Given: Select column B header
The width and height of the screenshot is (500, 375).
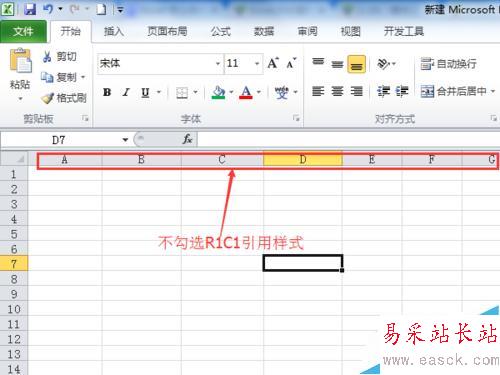Looking at the screenshot, I should point(141,159).
